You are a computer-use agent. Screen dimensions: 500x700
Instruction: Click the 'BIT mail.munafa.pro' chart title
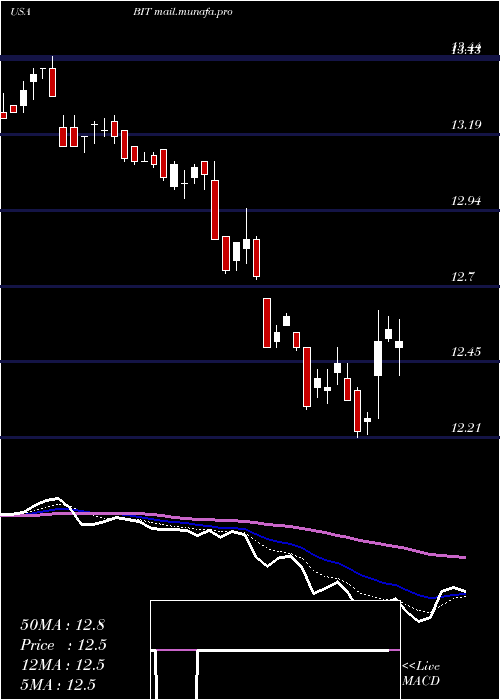click(183, 12)
